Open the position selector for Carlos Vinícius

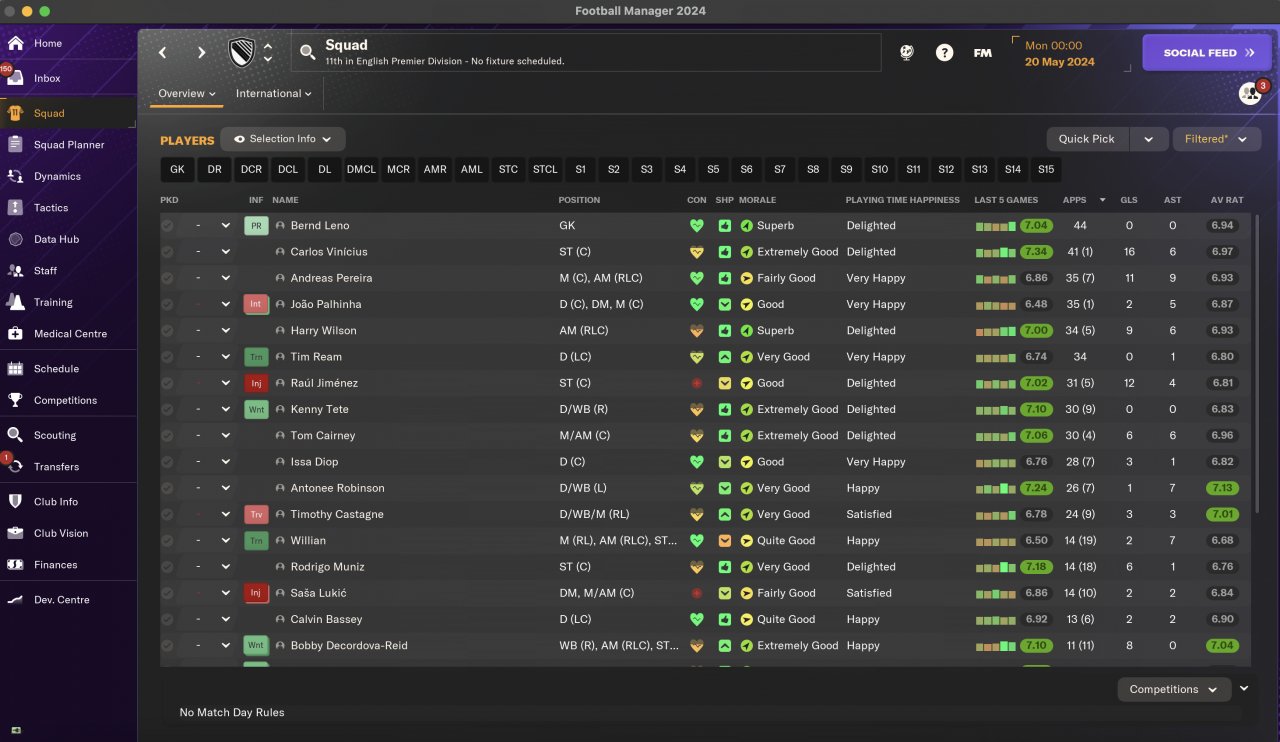click(212, 252)
